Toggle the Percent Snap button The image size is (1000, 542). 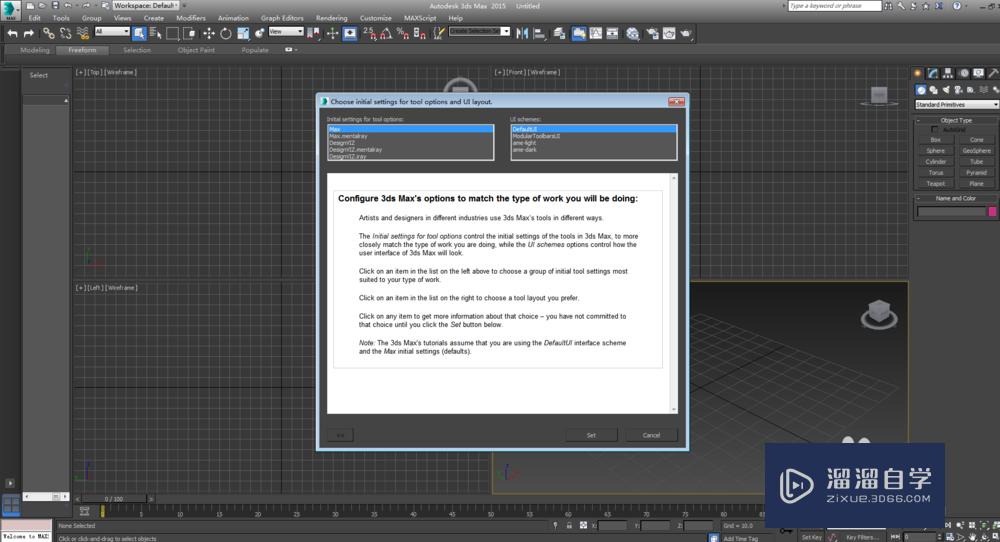click(402, 33)
